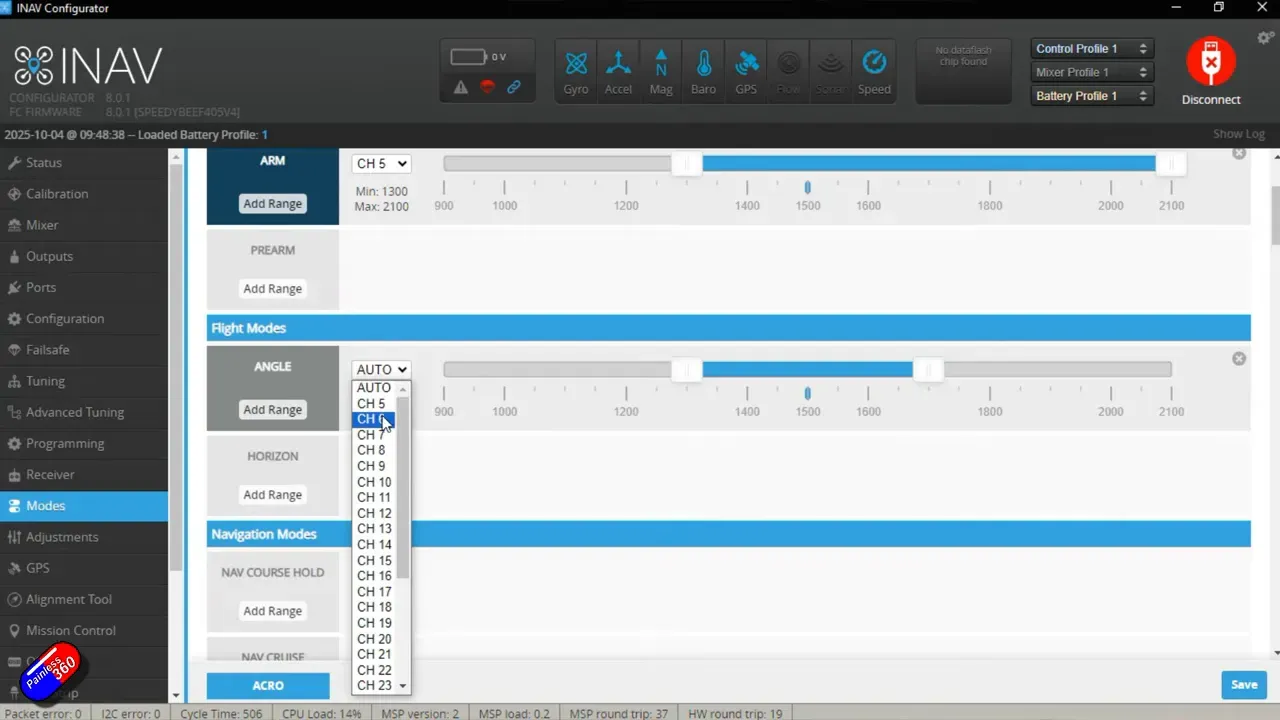Image resolution: width=1280 pixels, height=720 pixels.
Task: Go to the Failsafe sidebar tab
Action: tap(47, 350)
